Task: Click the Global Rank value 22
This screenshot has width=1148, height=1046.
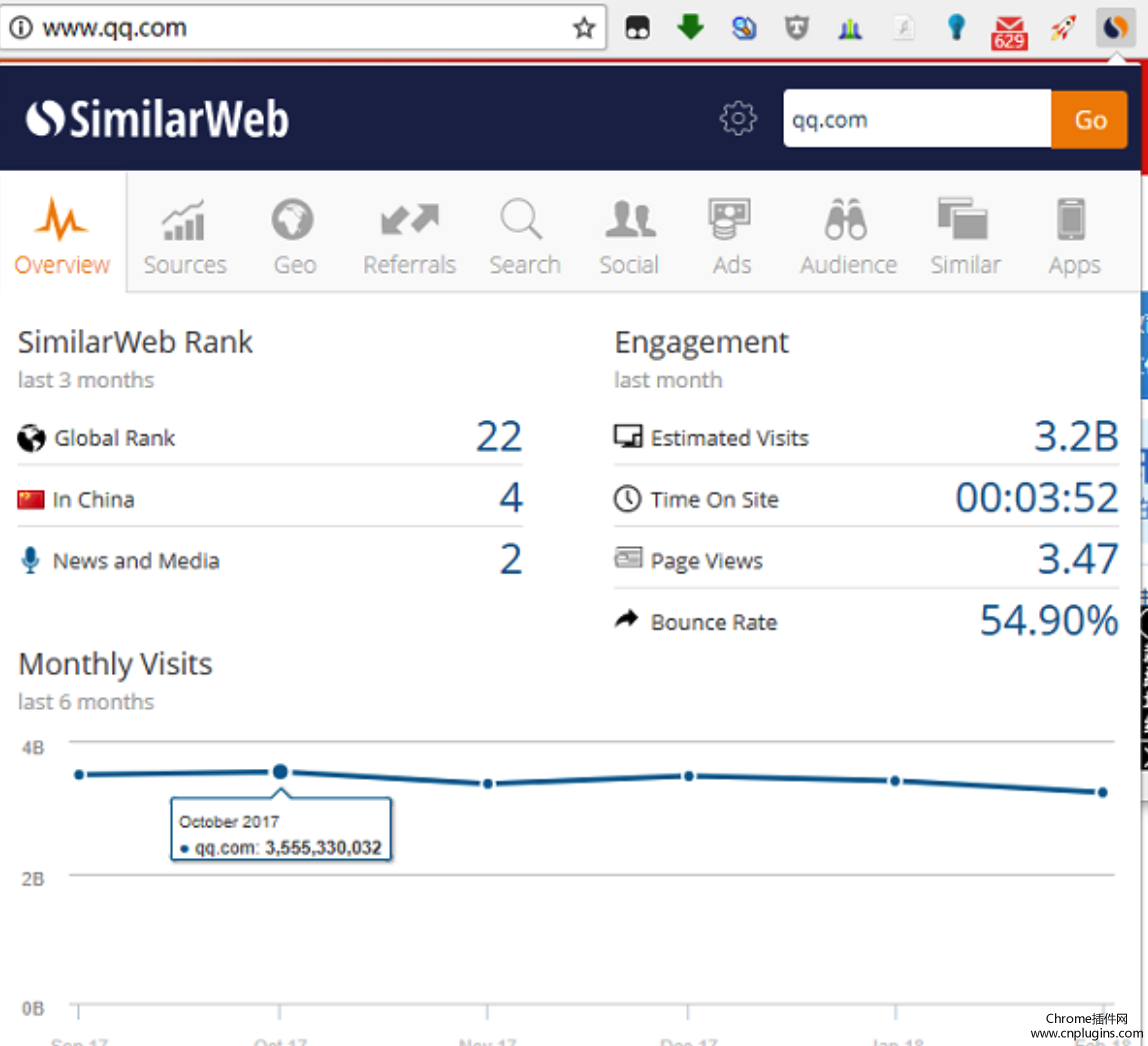Action: (x=499, y=436)
